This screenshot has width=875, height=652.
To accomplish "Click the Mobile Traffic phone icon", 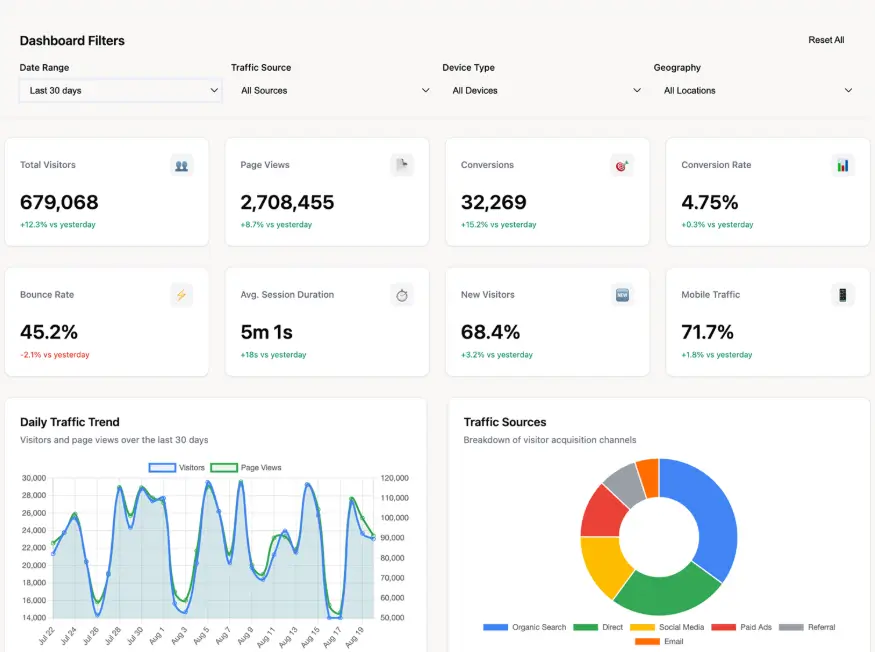I will pyautogui.click(x=842, y=295).
